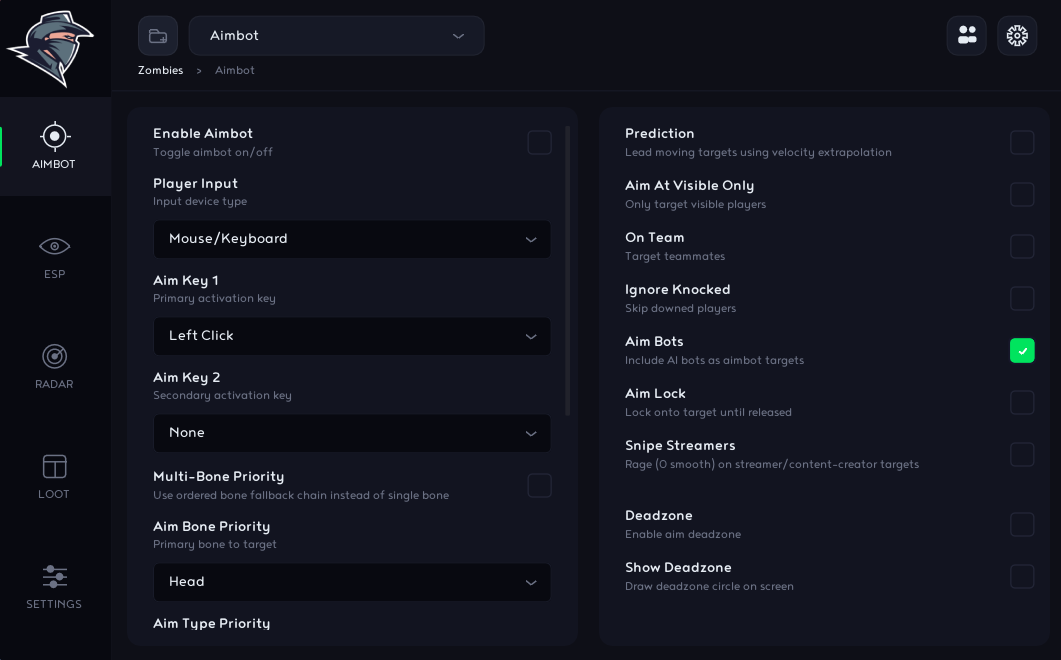Check the Aim At Visible Only box
This screenshot has height=660, width=1061.
tap(1022, 195)
